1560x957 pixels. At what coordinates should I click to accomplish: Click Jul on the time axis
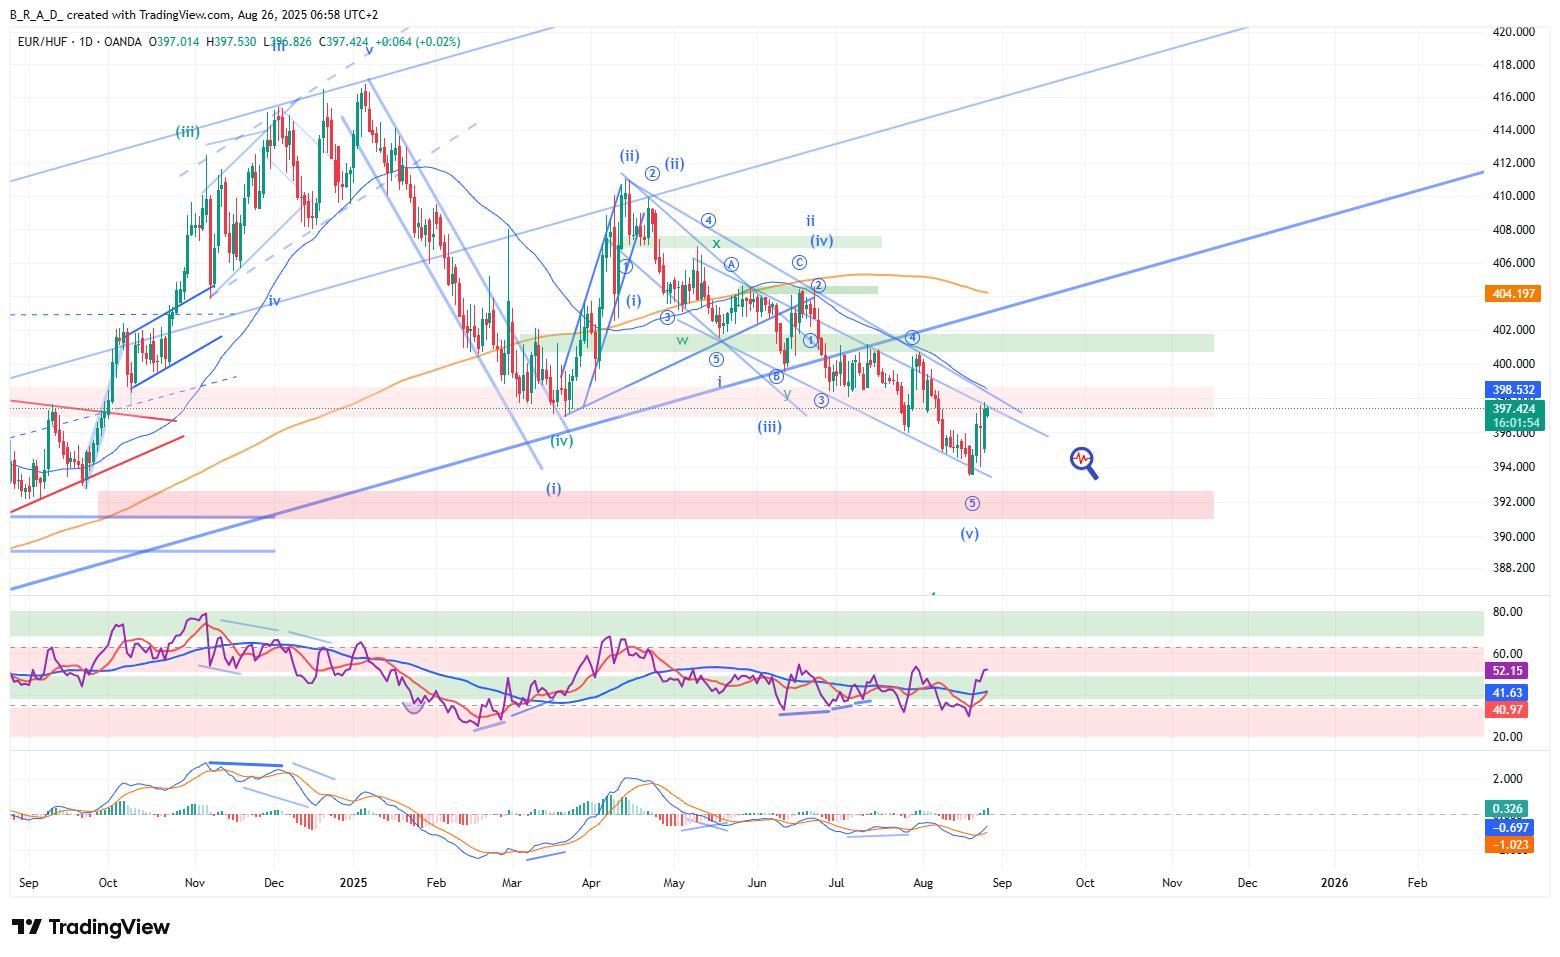[836, 883]
